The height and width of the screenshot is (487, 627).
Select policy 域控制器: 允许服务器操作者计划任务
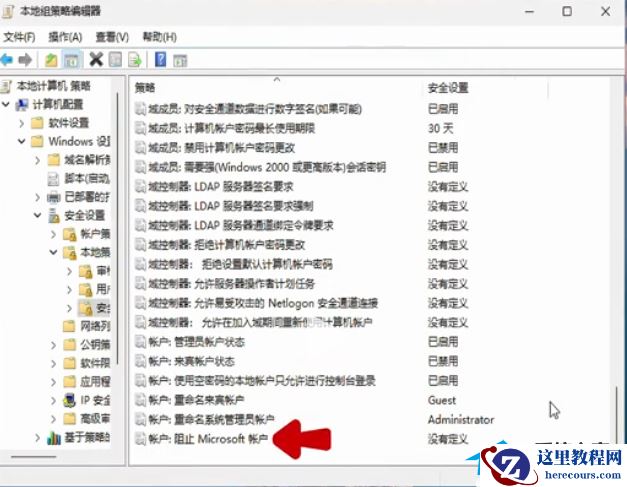tap(232, 284)
